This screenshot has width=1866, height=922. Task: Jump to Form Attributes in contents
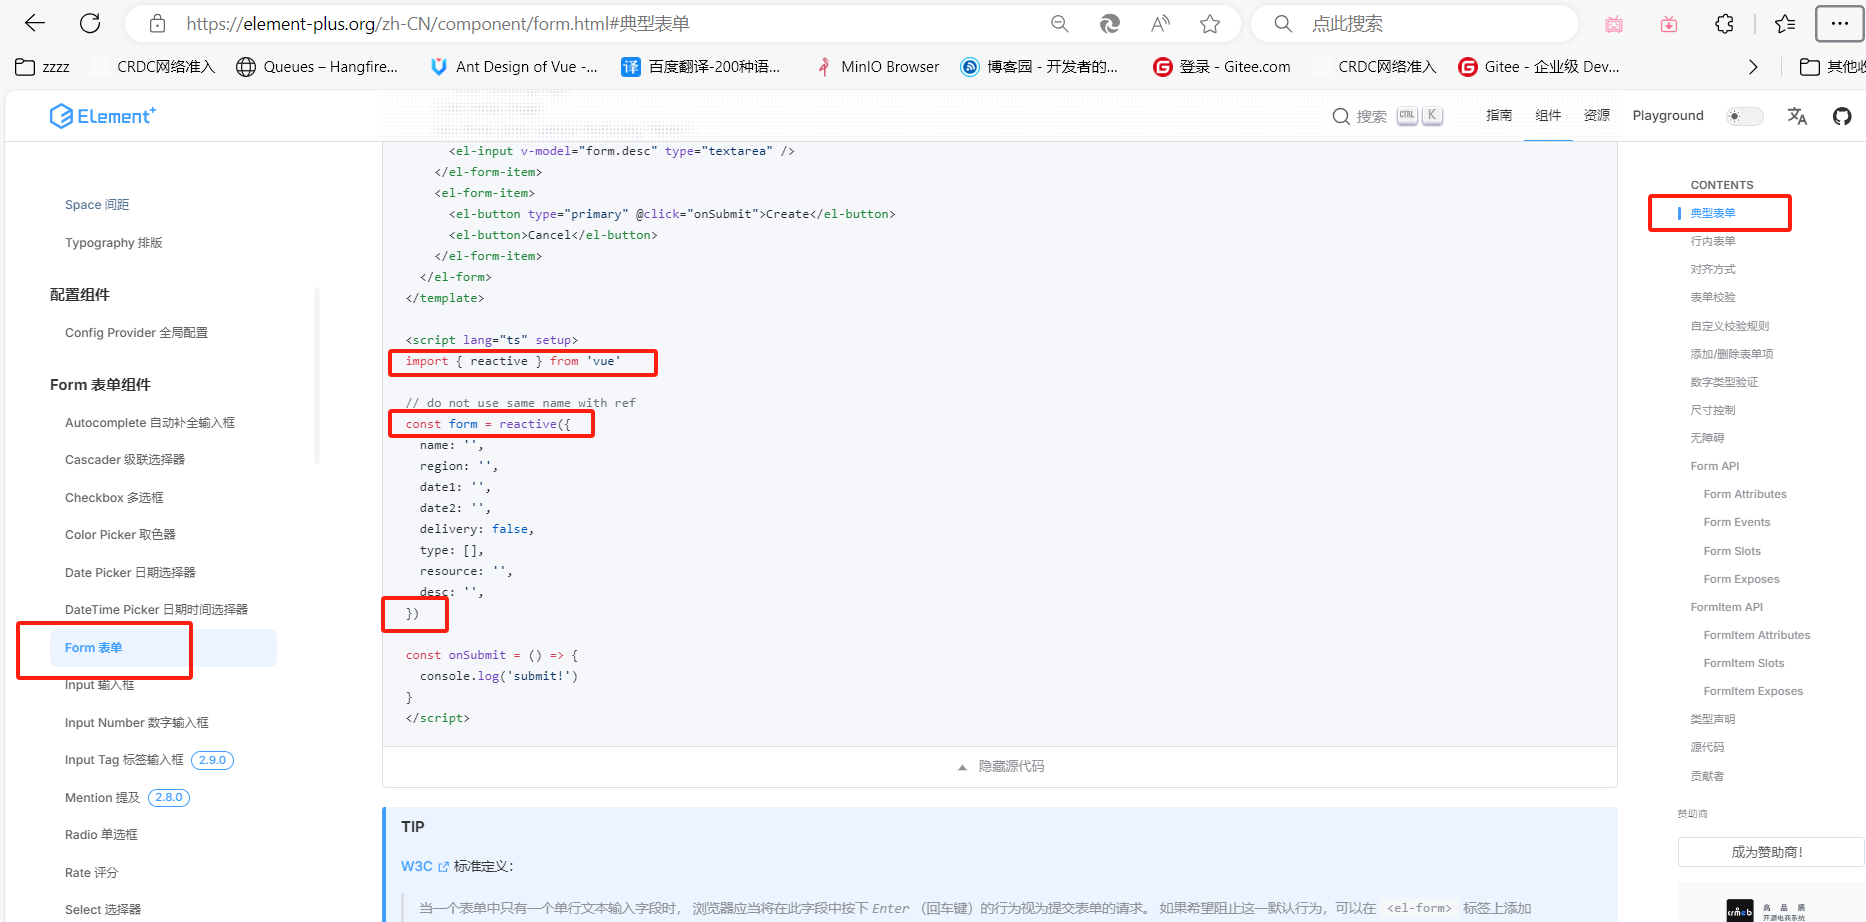[1745, 494]
